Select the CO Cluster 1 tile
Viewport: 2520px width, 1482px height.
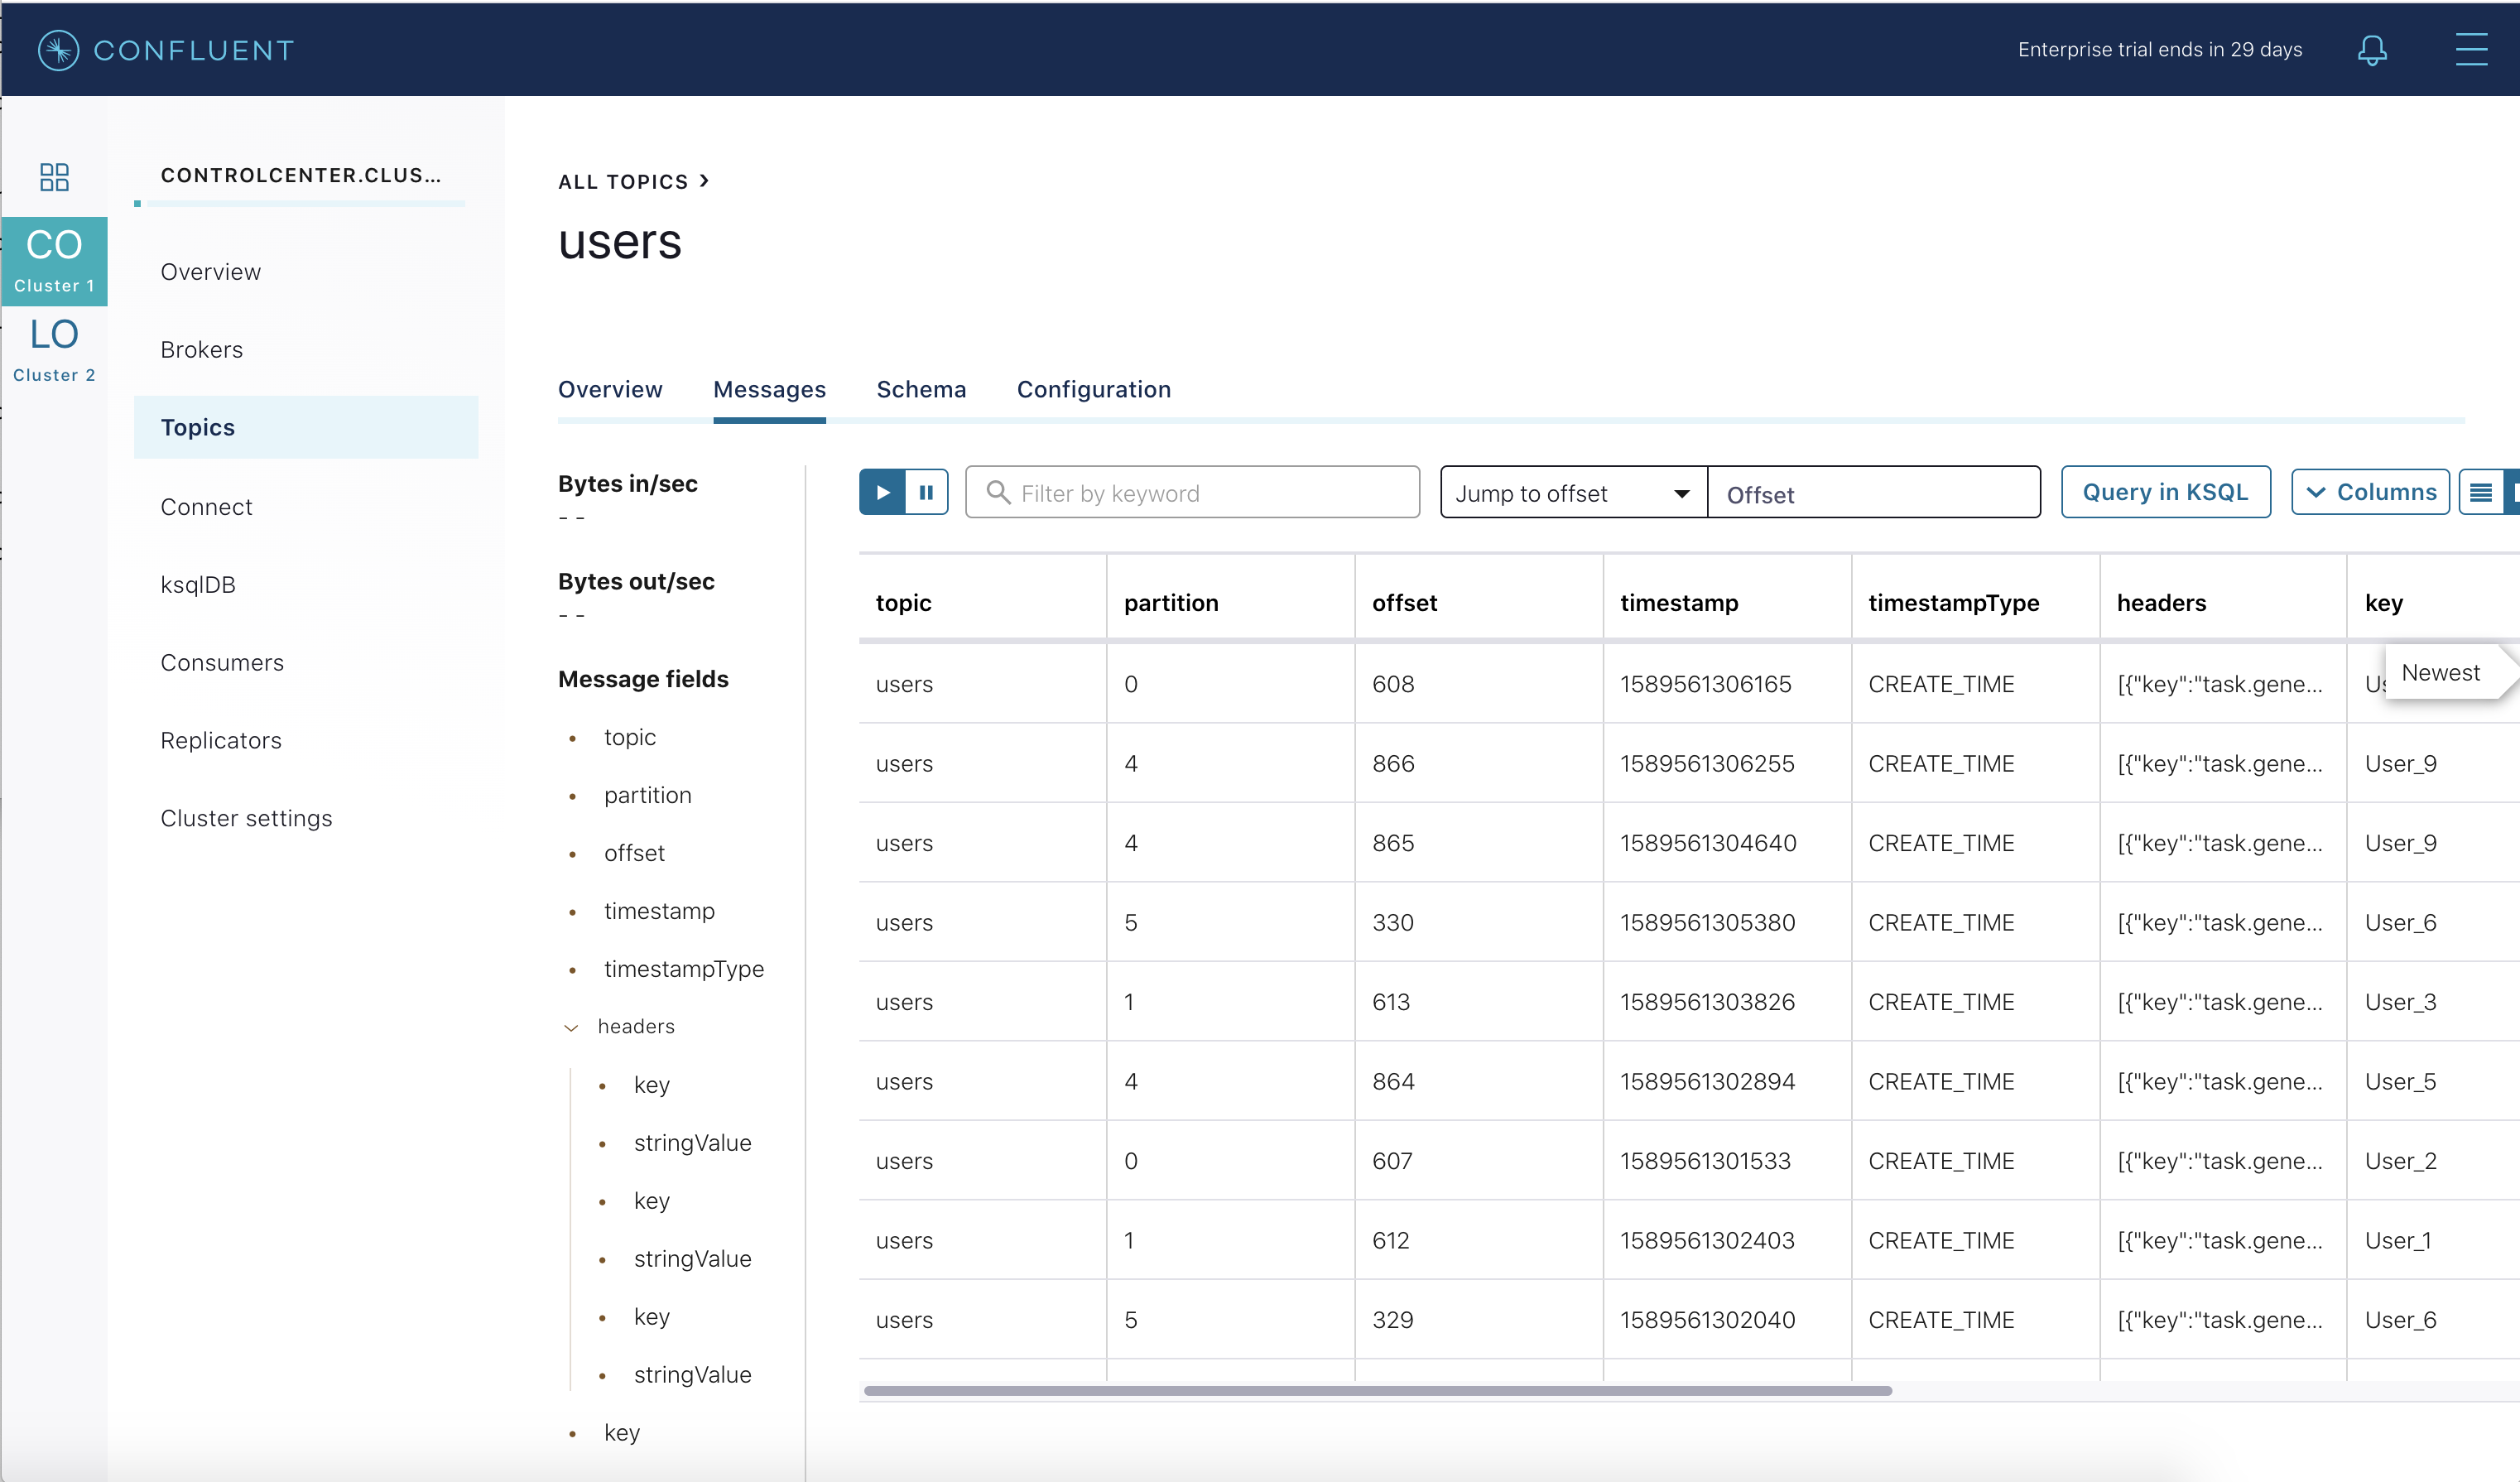(54, 261)
